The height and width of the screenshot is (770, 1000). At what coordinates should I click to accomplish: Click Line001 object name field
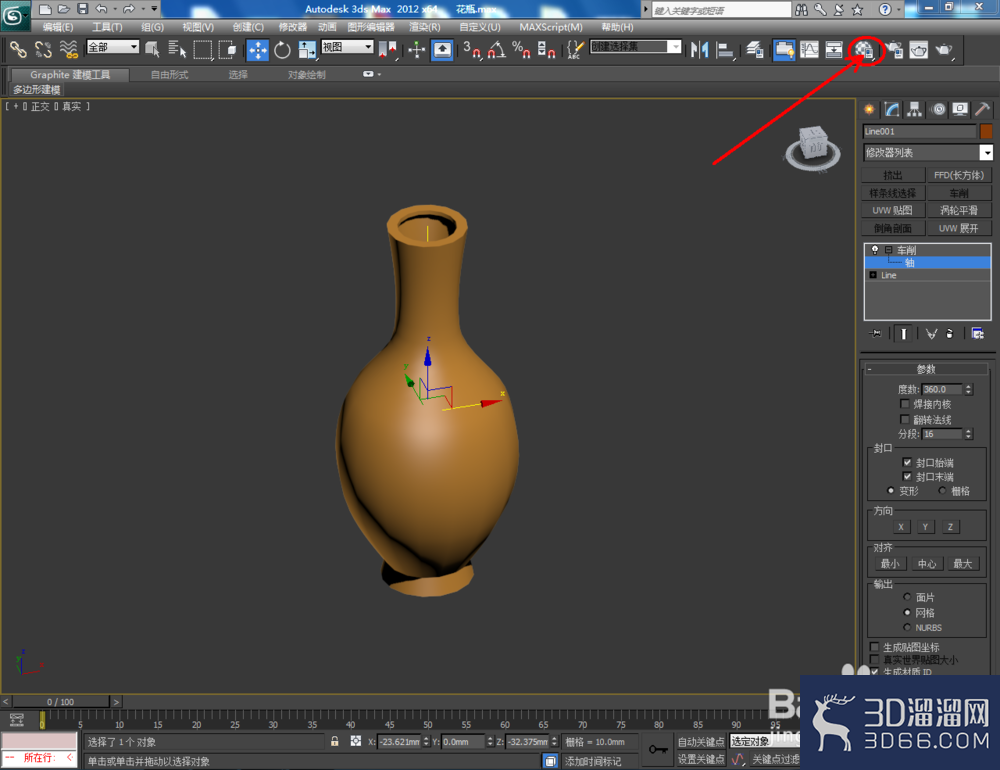pyautogui.click(x=920, y=131)
